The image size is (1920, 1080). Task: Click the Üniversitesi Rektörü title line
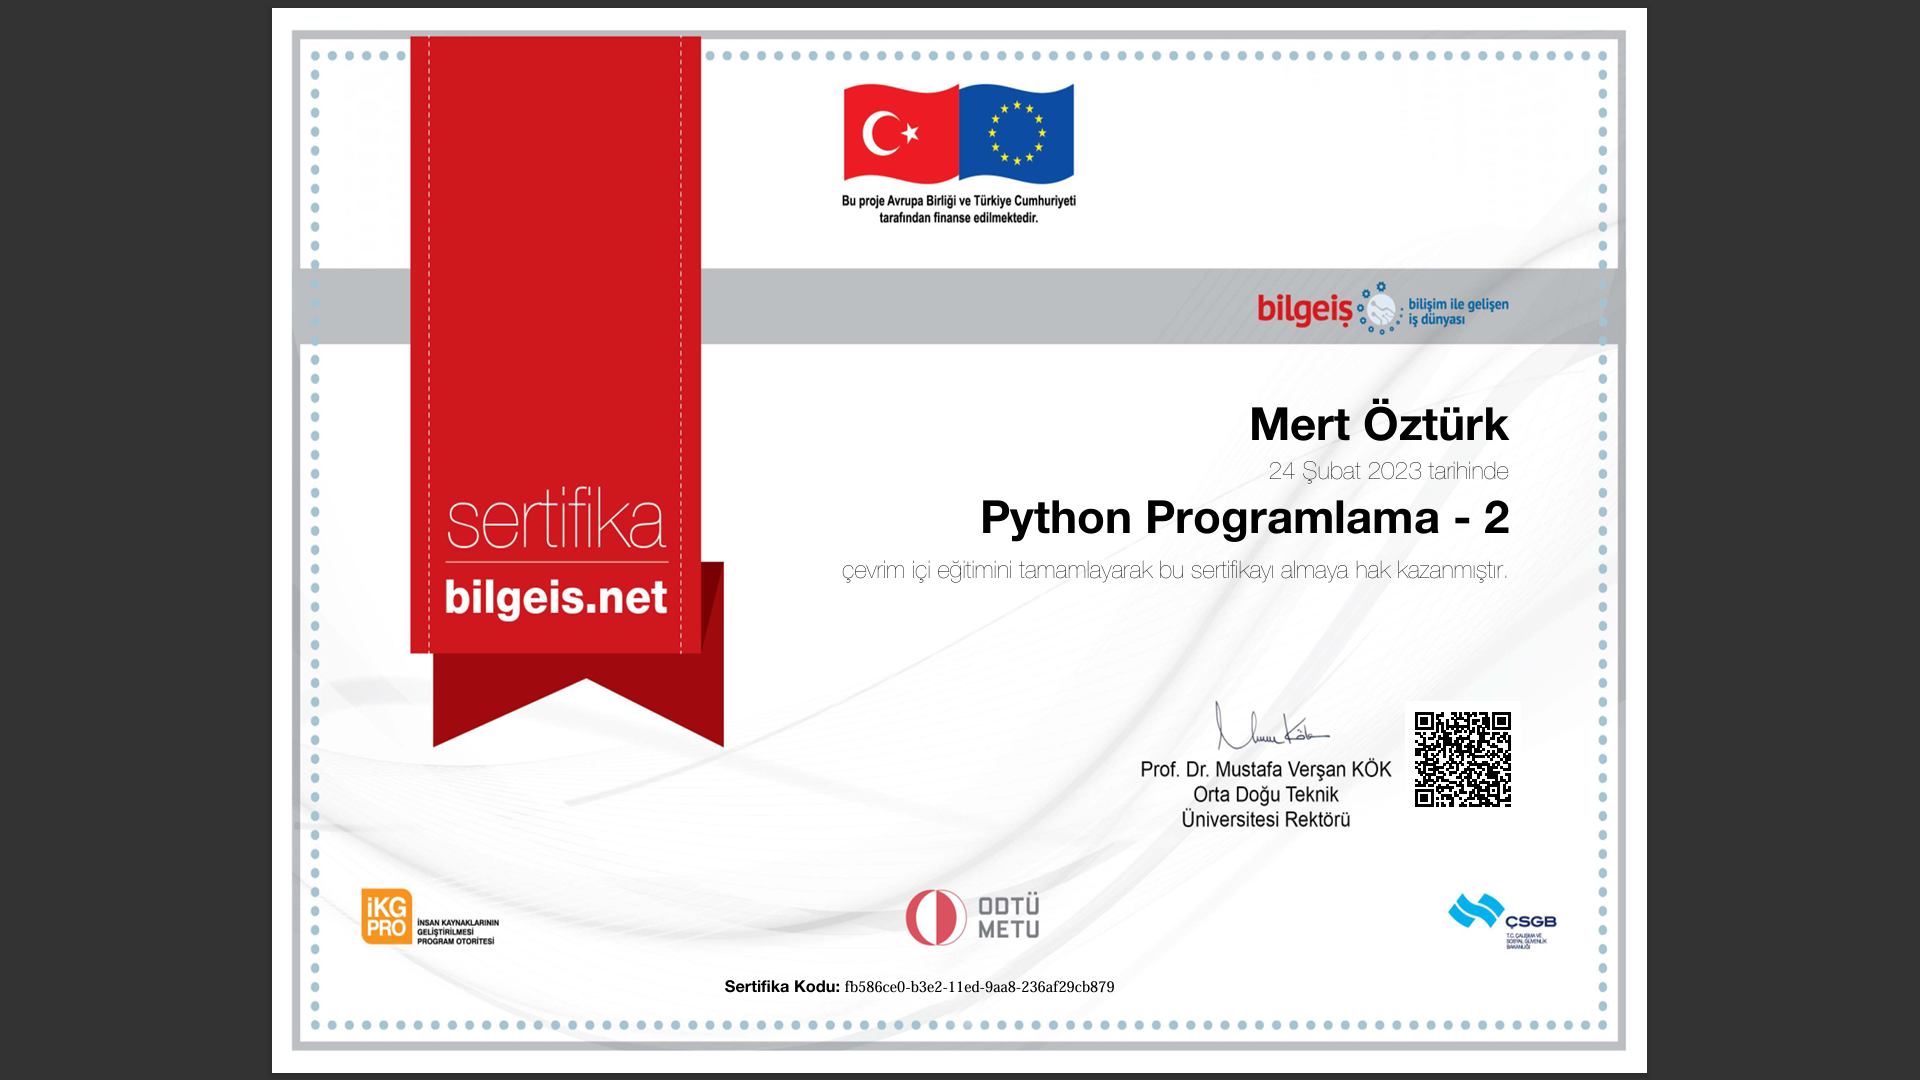coord(1265,820)
